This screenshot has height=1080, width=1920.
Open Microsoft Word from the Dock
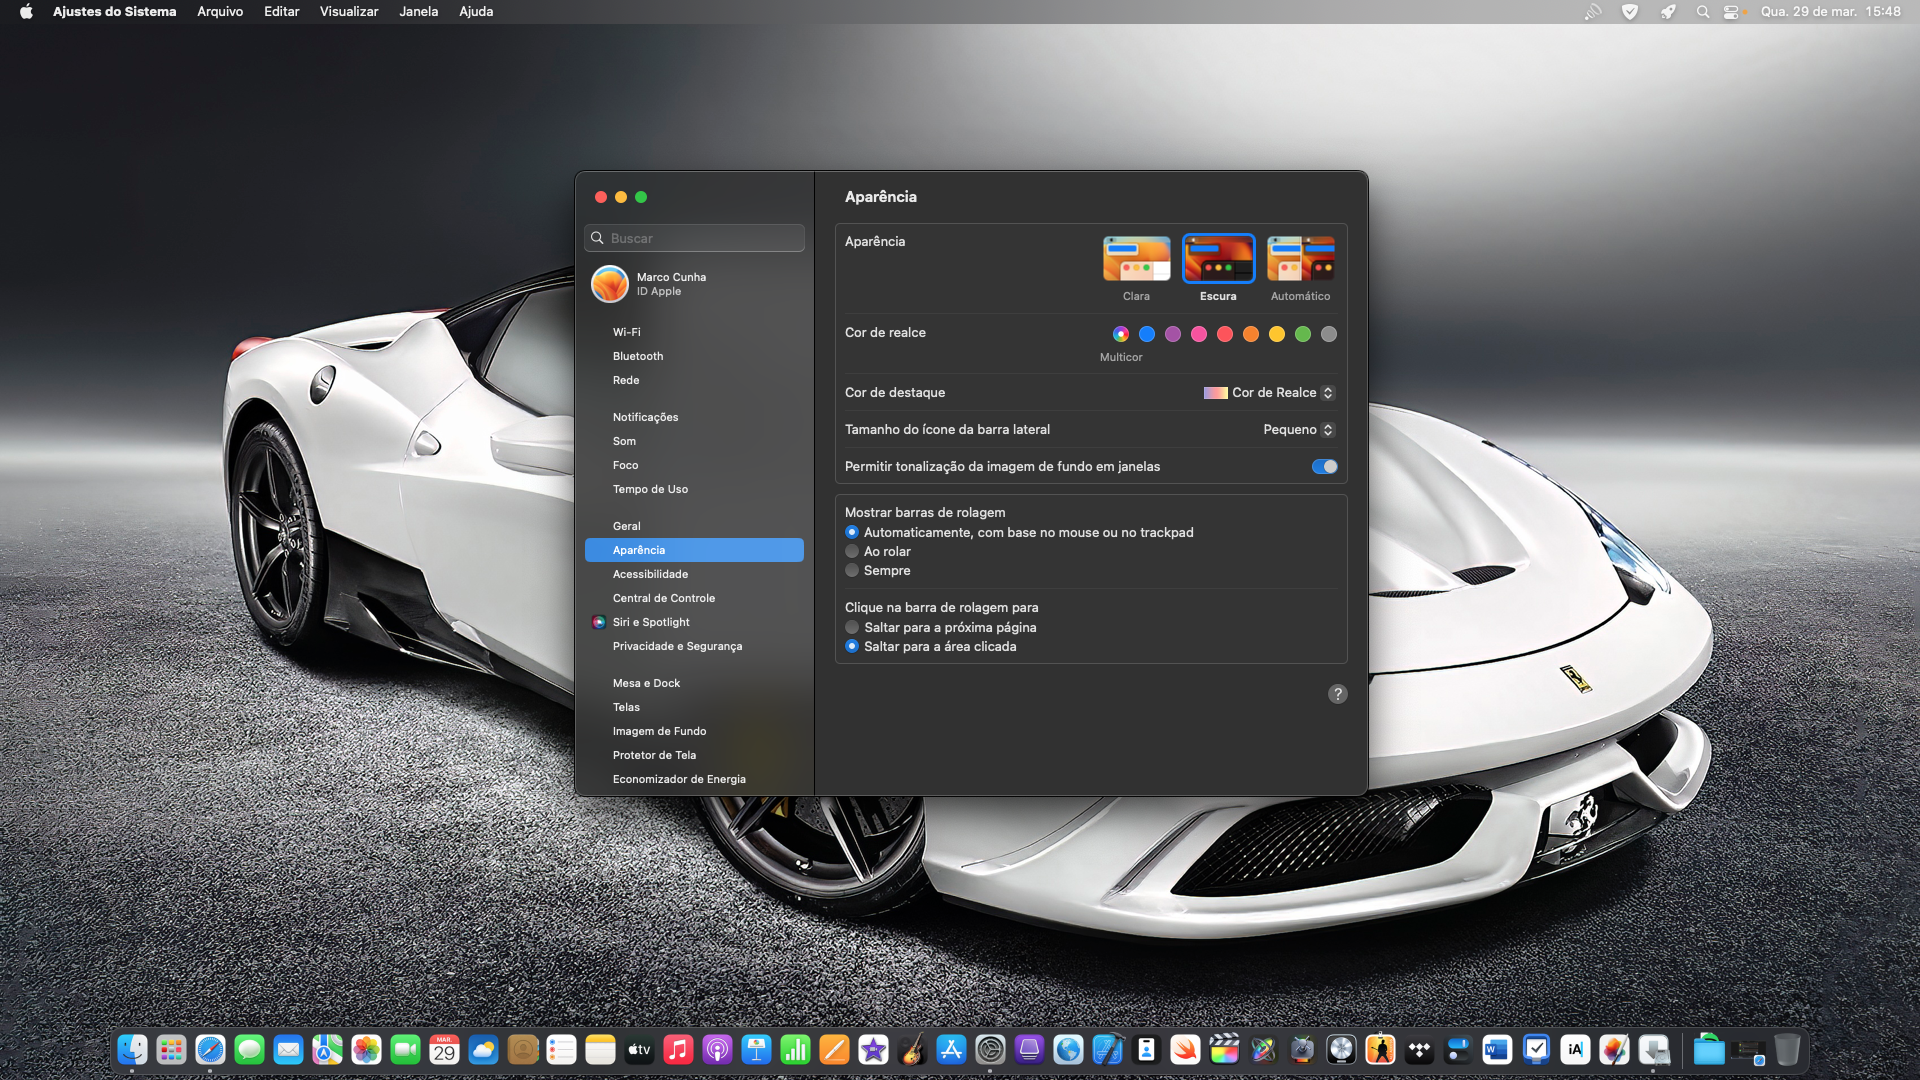pos(1497,1049)
